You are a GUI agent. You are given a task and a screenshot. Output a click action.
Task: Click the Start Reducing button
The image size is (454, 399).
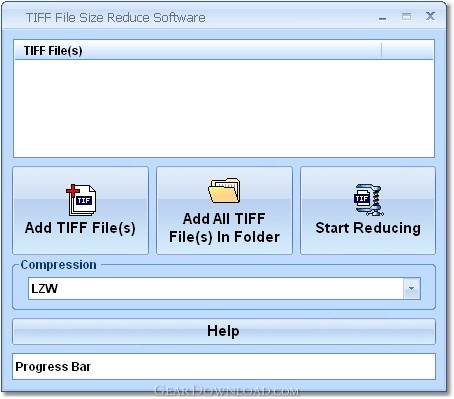(x=368, y=210)
